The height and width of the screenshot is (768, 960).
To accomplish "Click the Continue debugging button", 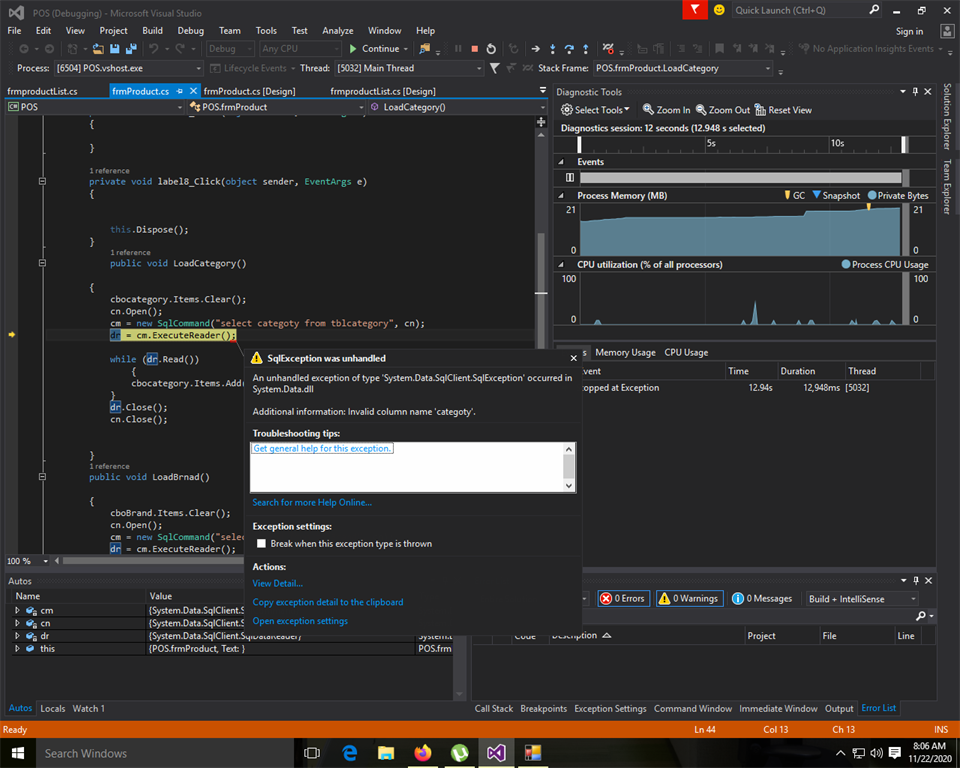I will [x=375, y=48].
